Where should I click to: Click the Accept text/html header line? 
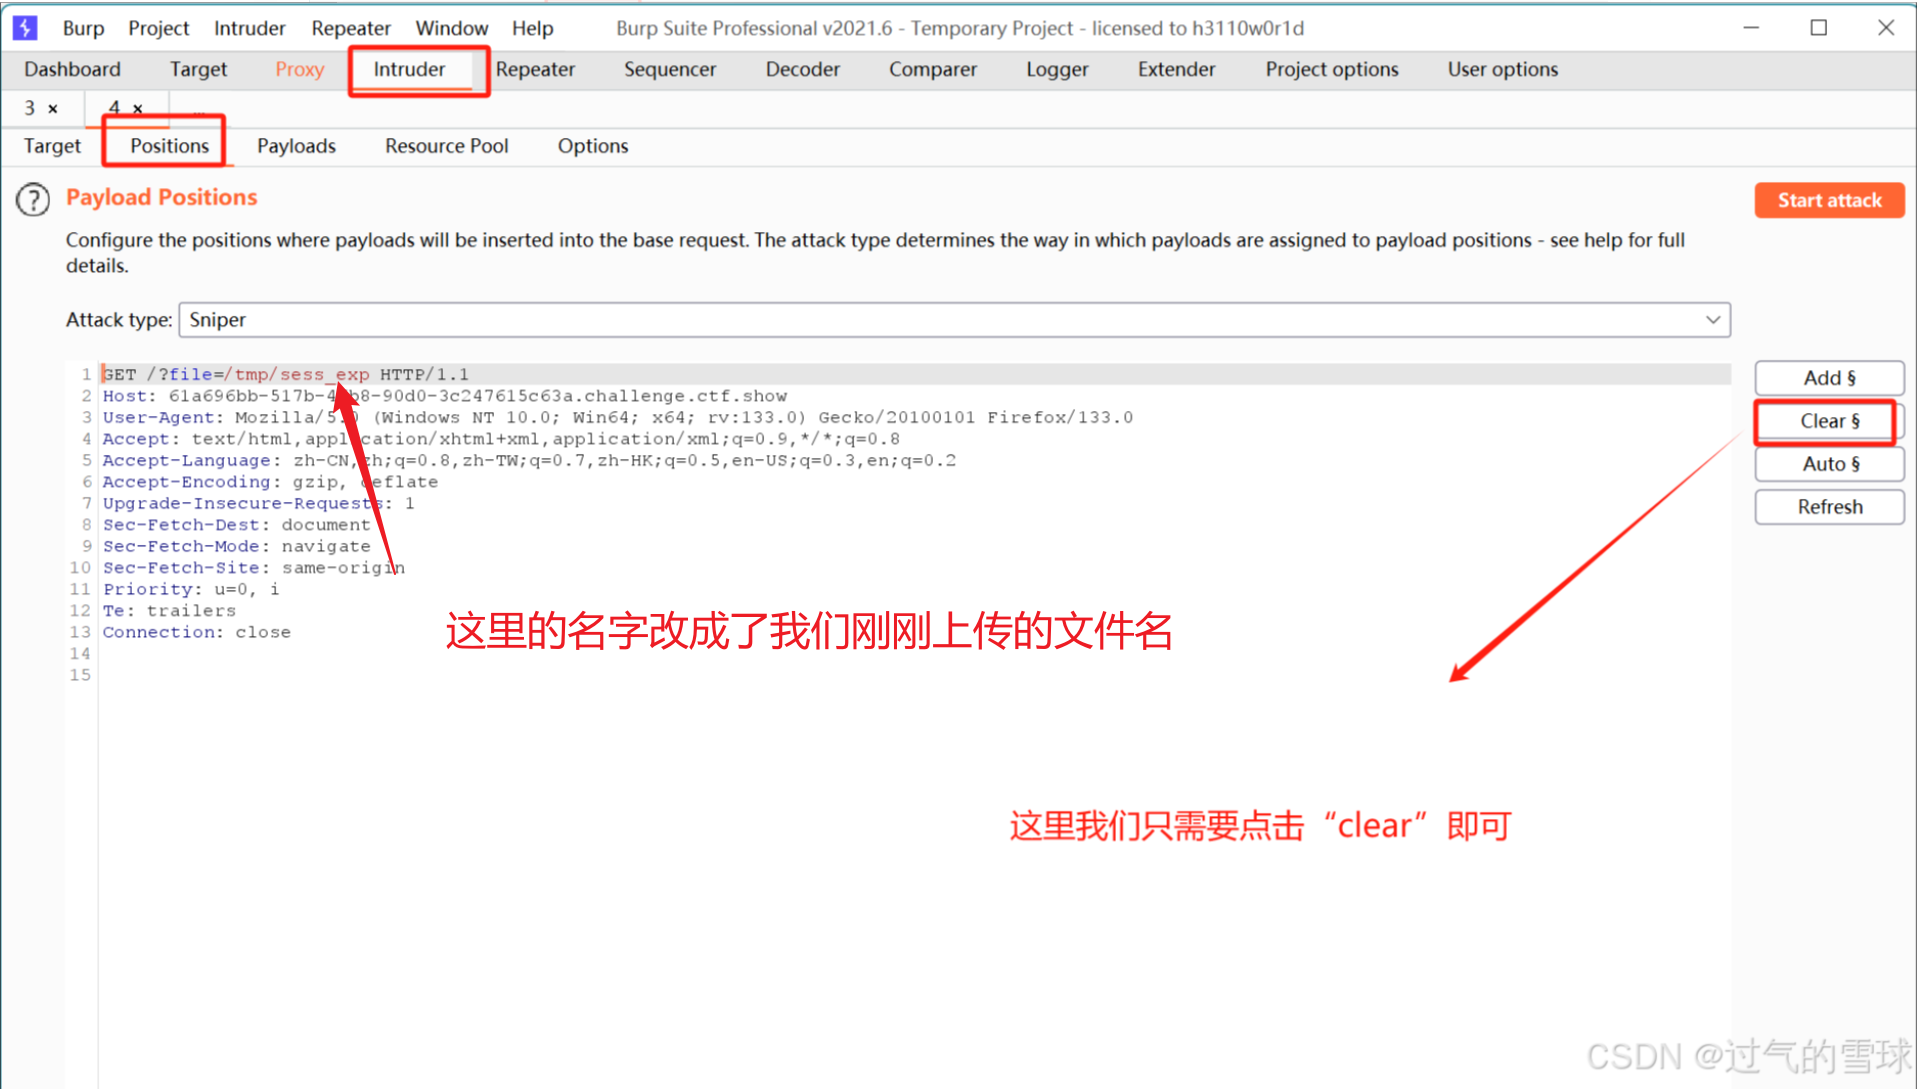(501, 439)
